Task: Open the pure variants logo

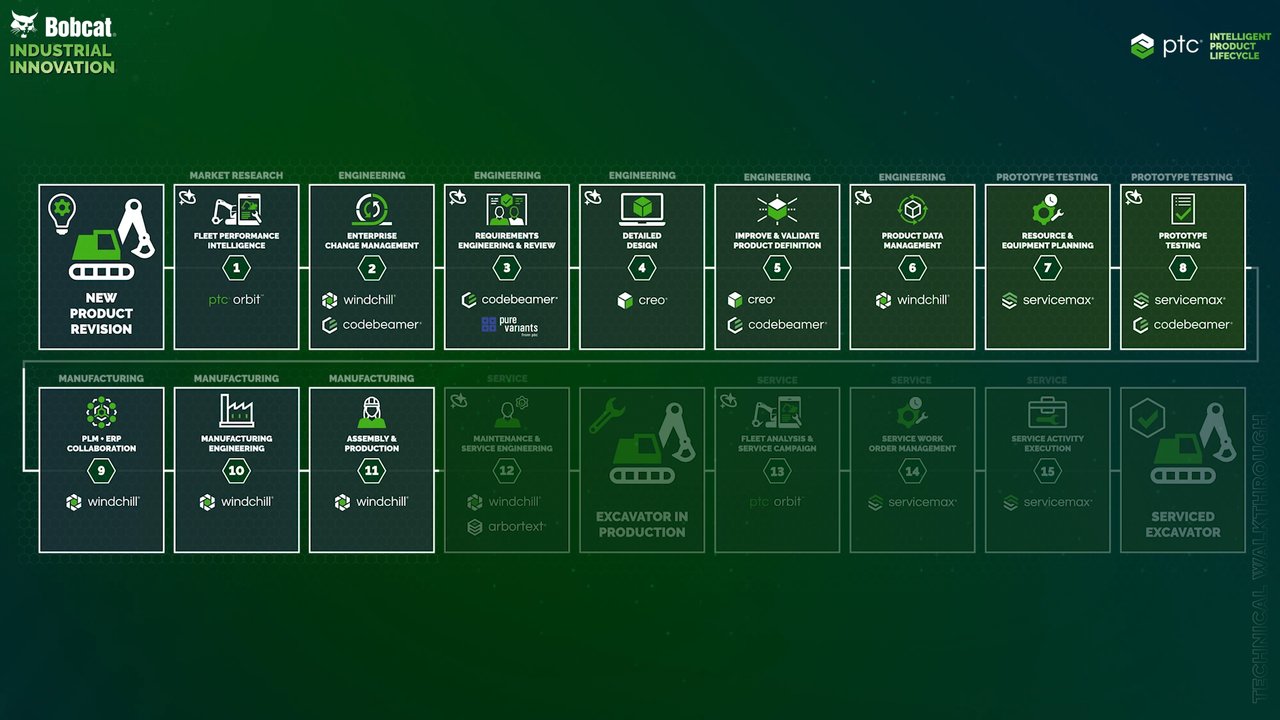Action: tap(510, 324)
